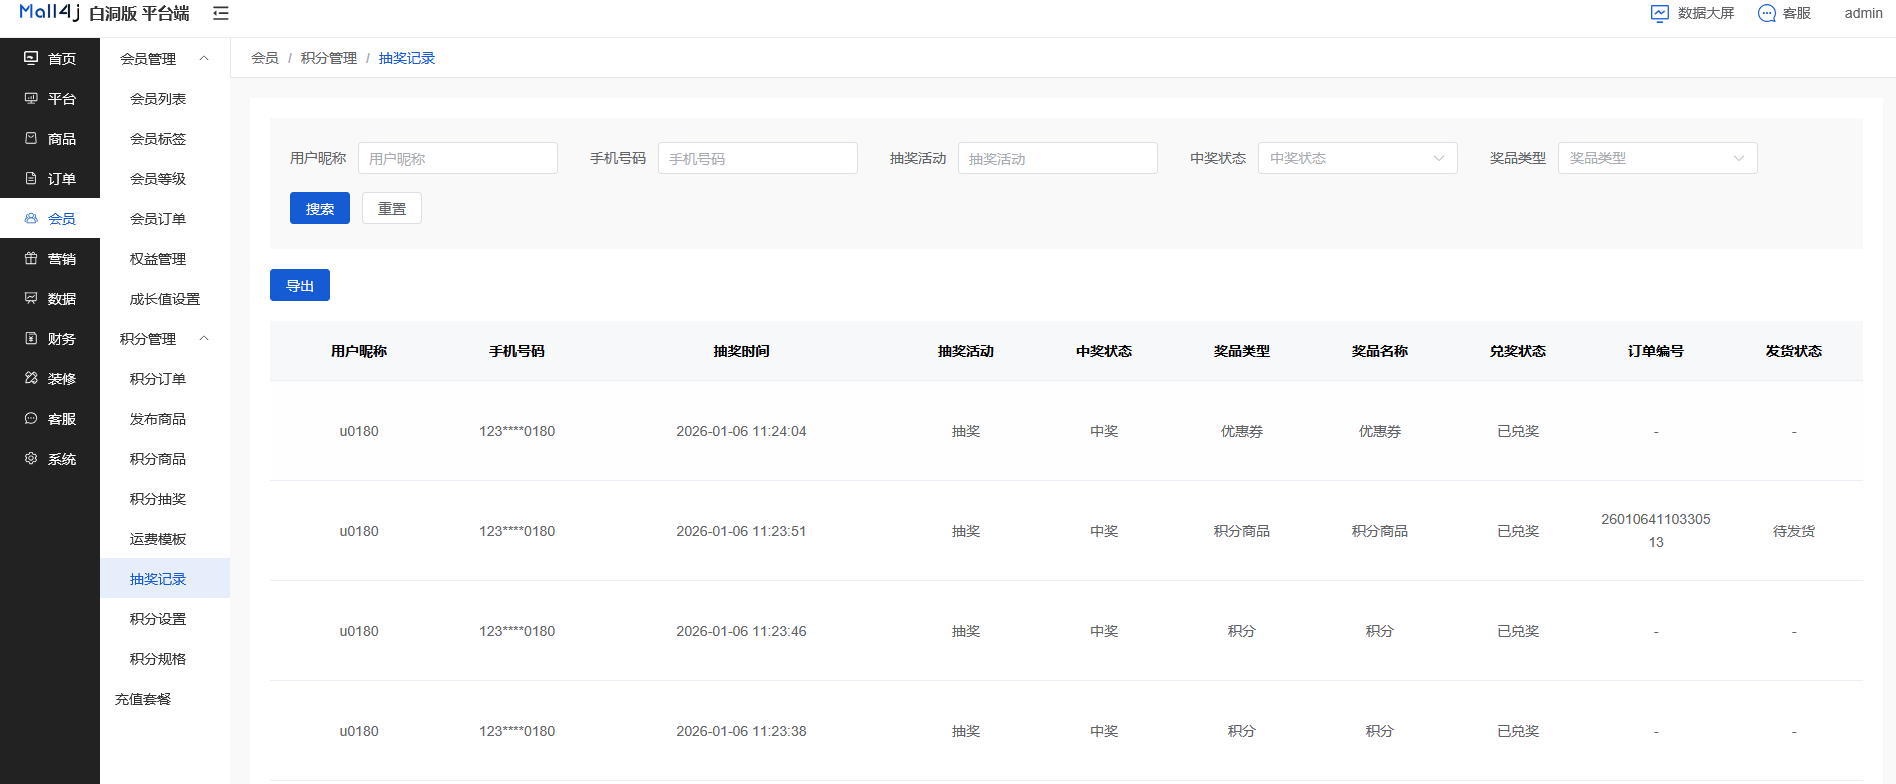
Task: Focus the 用户昵称 input field
Action: pos(458,158)
